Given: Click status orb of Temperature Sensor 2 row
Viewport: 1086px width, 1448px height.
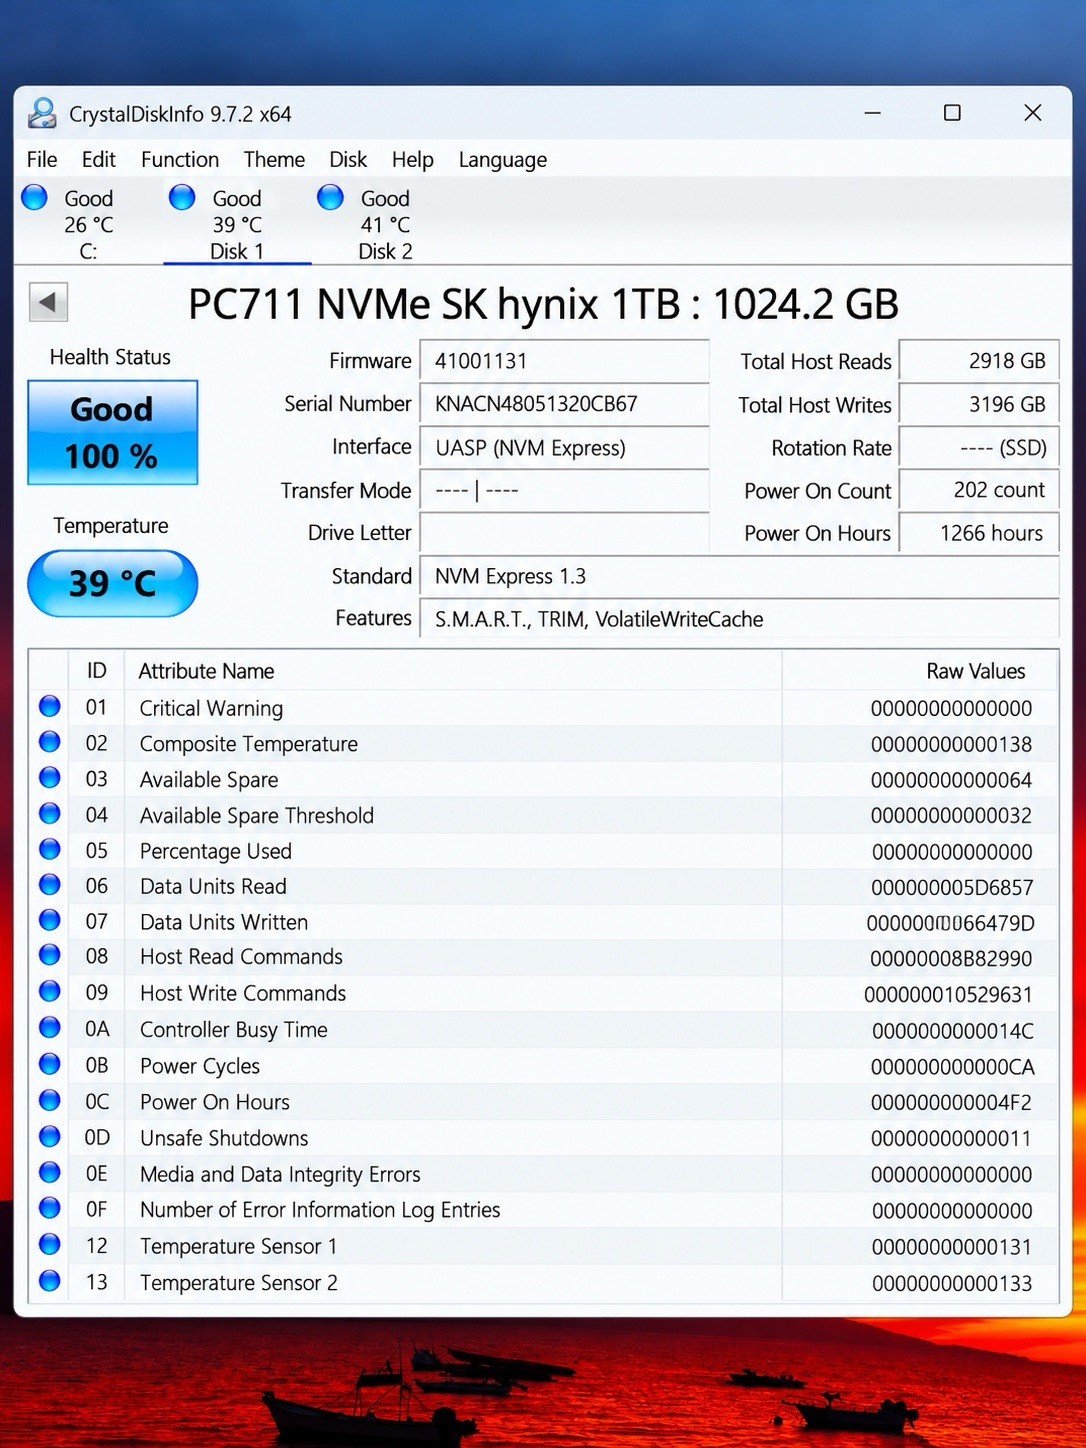Looking at the screenshot, I should 49,1281.
